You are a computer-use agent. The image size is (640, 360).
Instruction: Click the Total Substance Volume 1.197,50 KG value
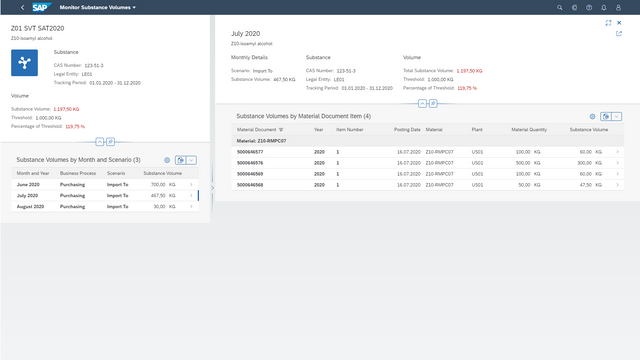point(469,71)
